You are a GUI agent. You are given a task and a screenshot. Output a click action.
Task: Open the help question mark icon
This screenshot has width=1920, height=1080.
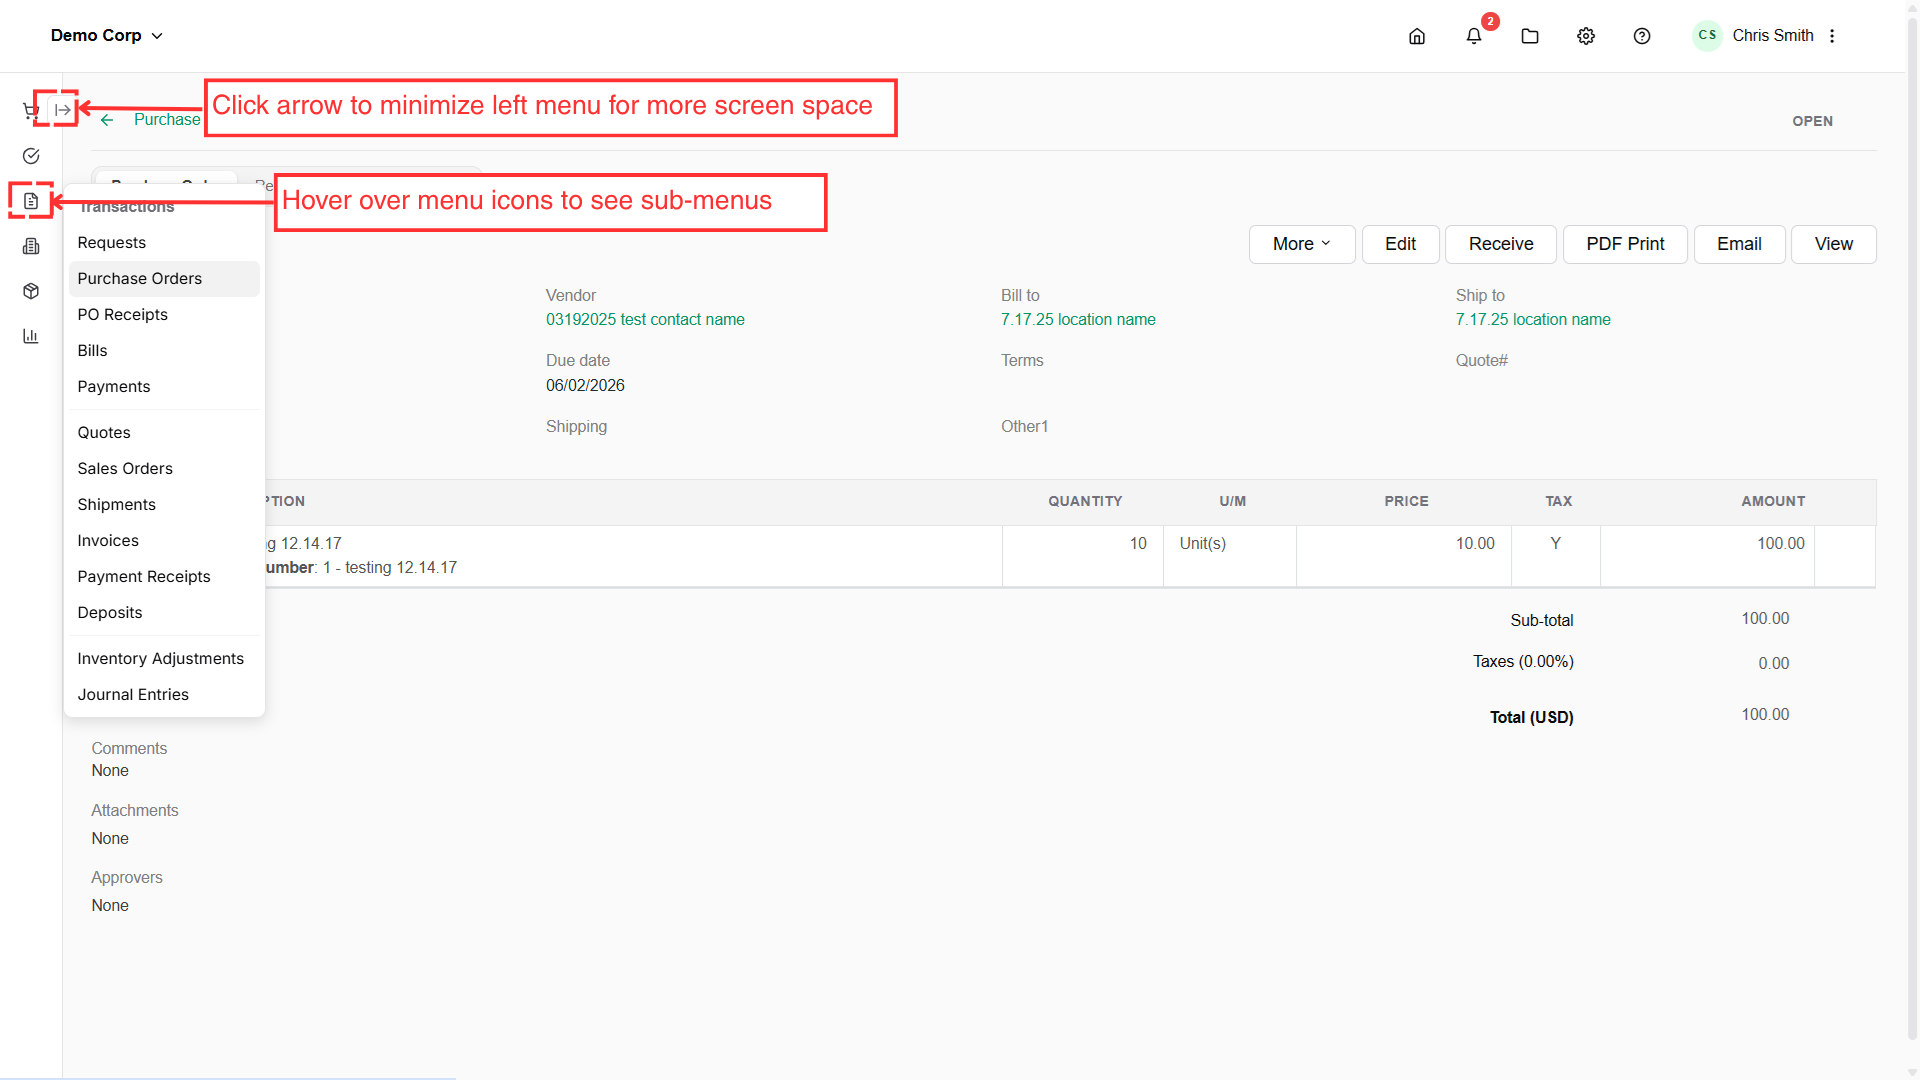1642,36
